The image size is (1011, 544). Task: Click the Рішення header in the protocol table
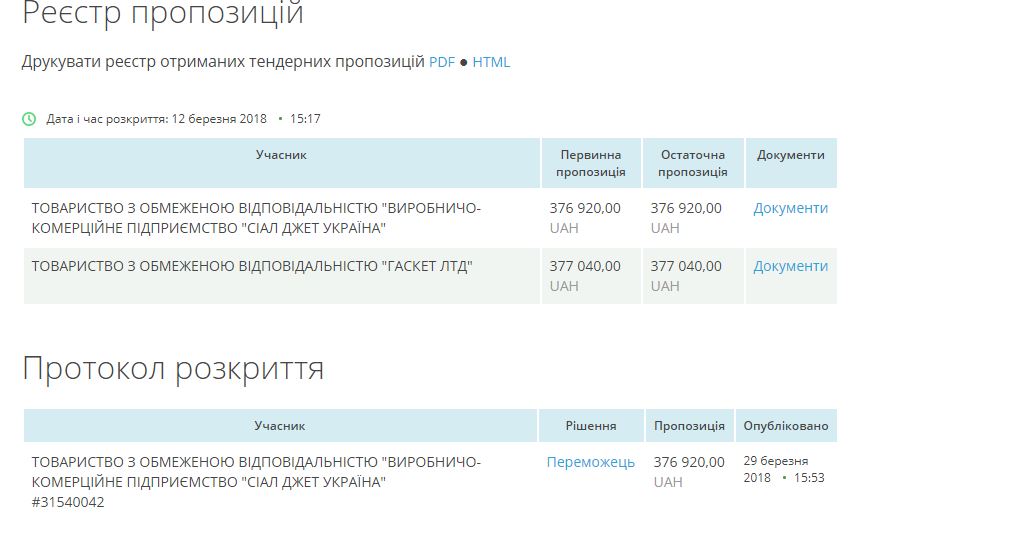(591, 425)
